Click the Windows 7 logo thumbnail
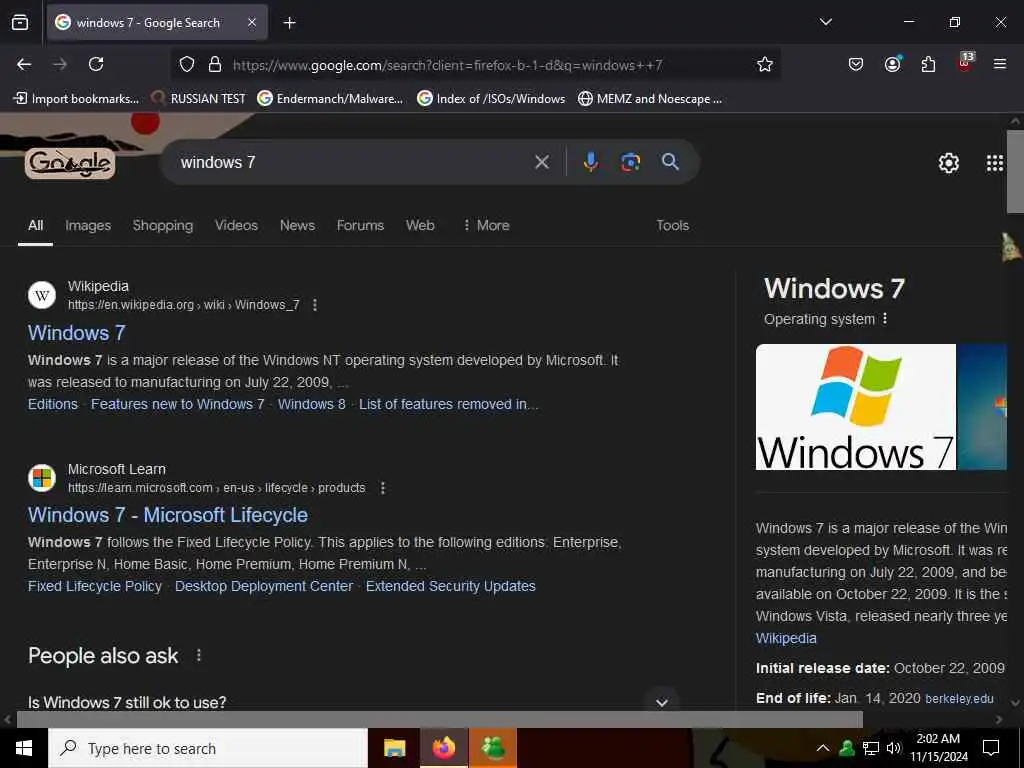The height and width of the screenshot is (768, 1024). [856, 407]
